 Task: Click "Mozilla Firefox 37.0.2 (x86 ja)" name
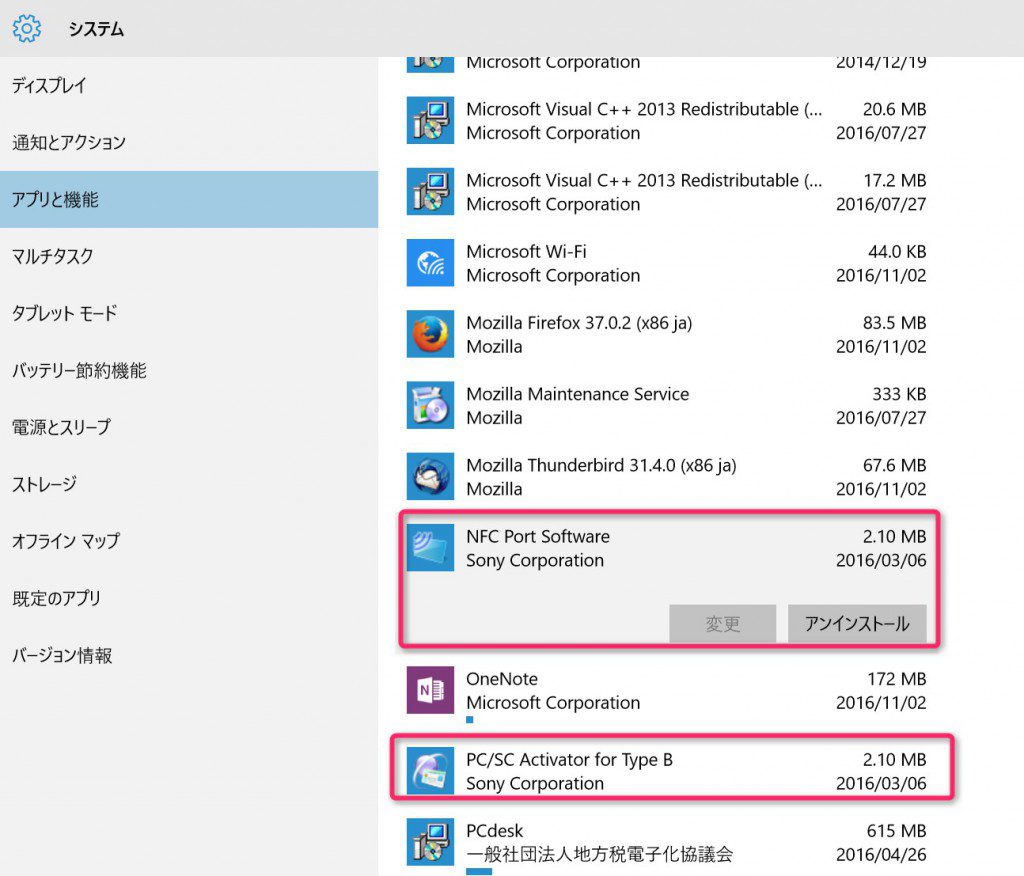tap(579, 323)
